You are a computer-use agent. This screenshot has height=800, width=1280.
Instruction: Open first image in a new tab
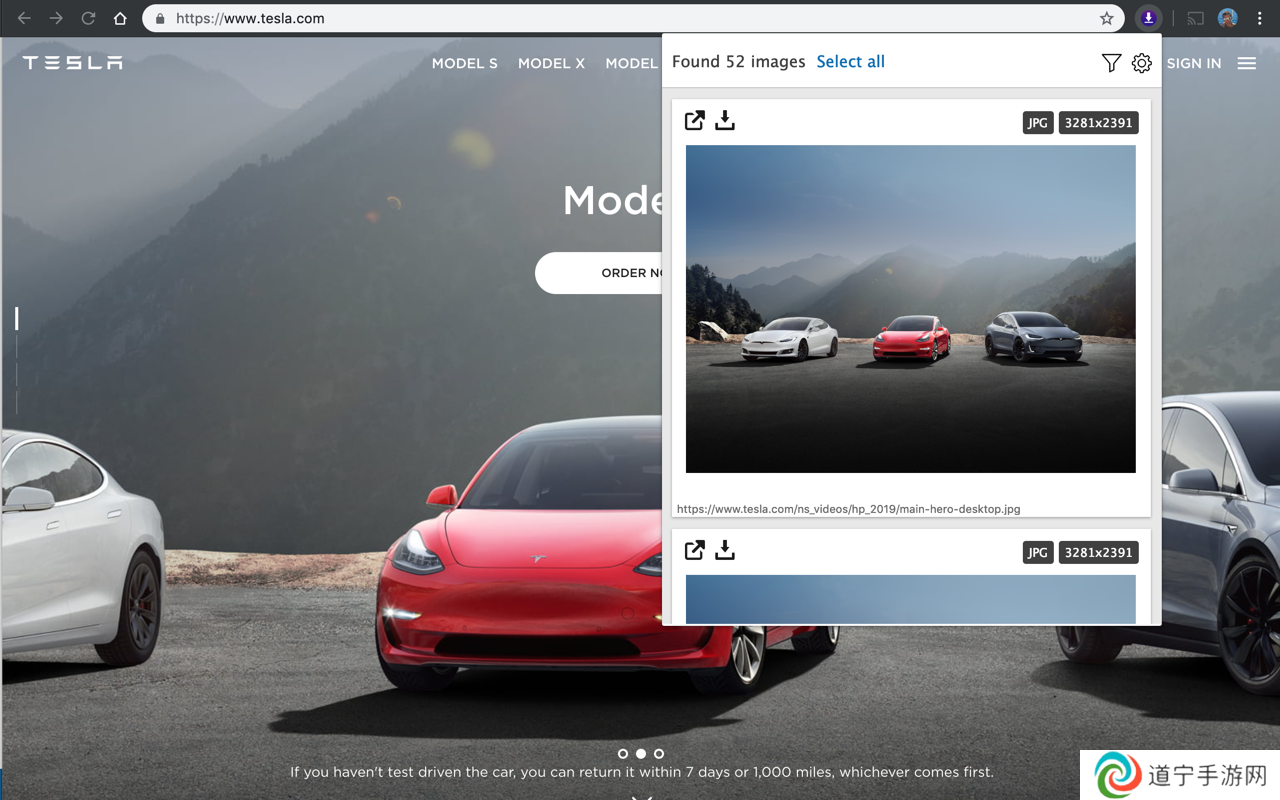695,120
